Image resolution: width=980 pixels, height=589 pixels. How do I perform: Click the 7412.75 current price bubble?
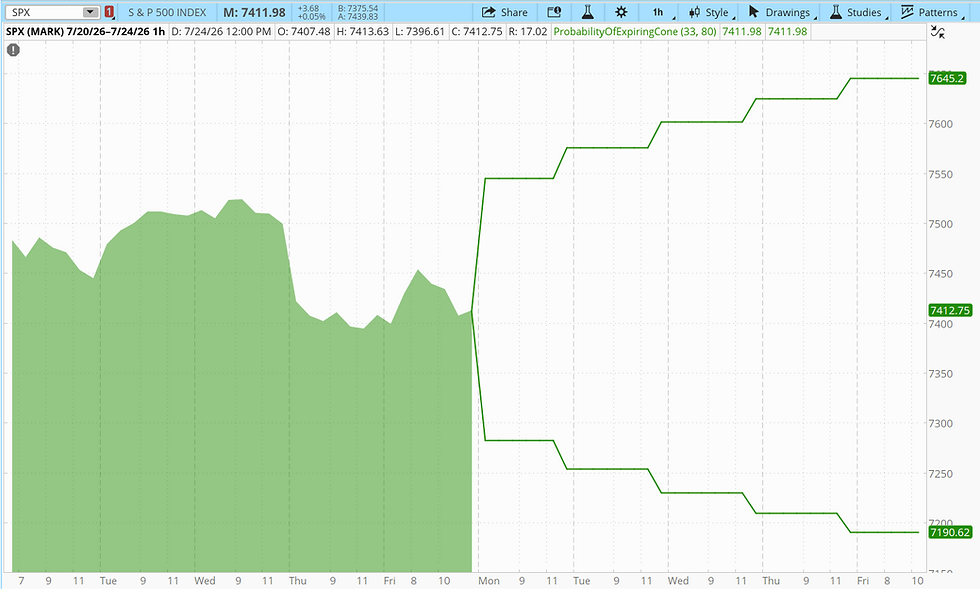tap(949, 310)
